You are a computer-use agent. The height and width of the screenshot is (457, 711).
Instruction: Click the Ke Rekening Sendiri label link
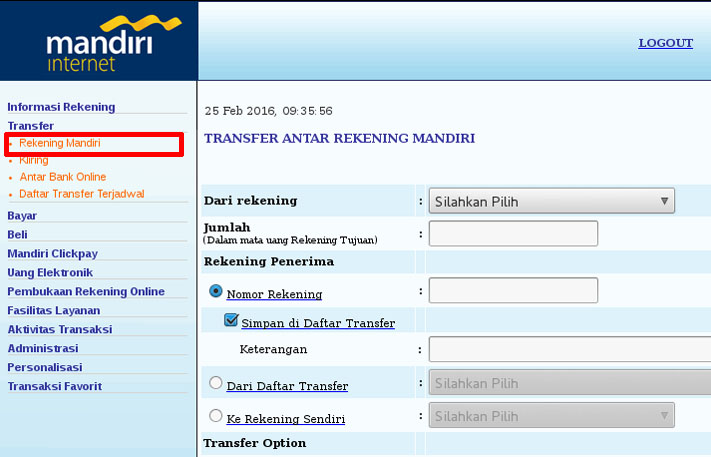click(x=286, y=419)
